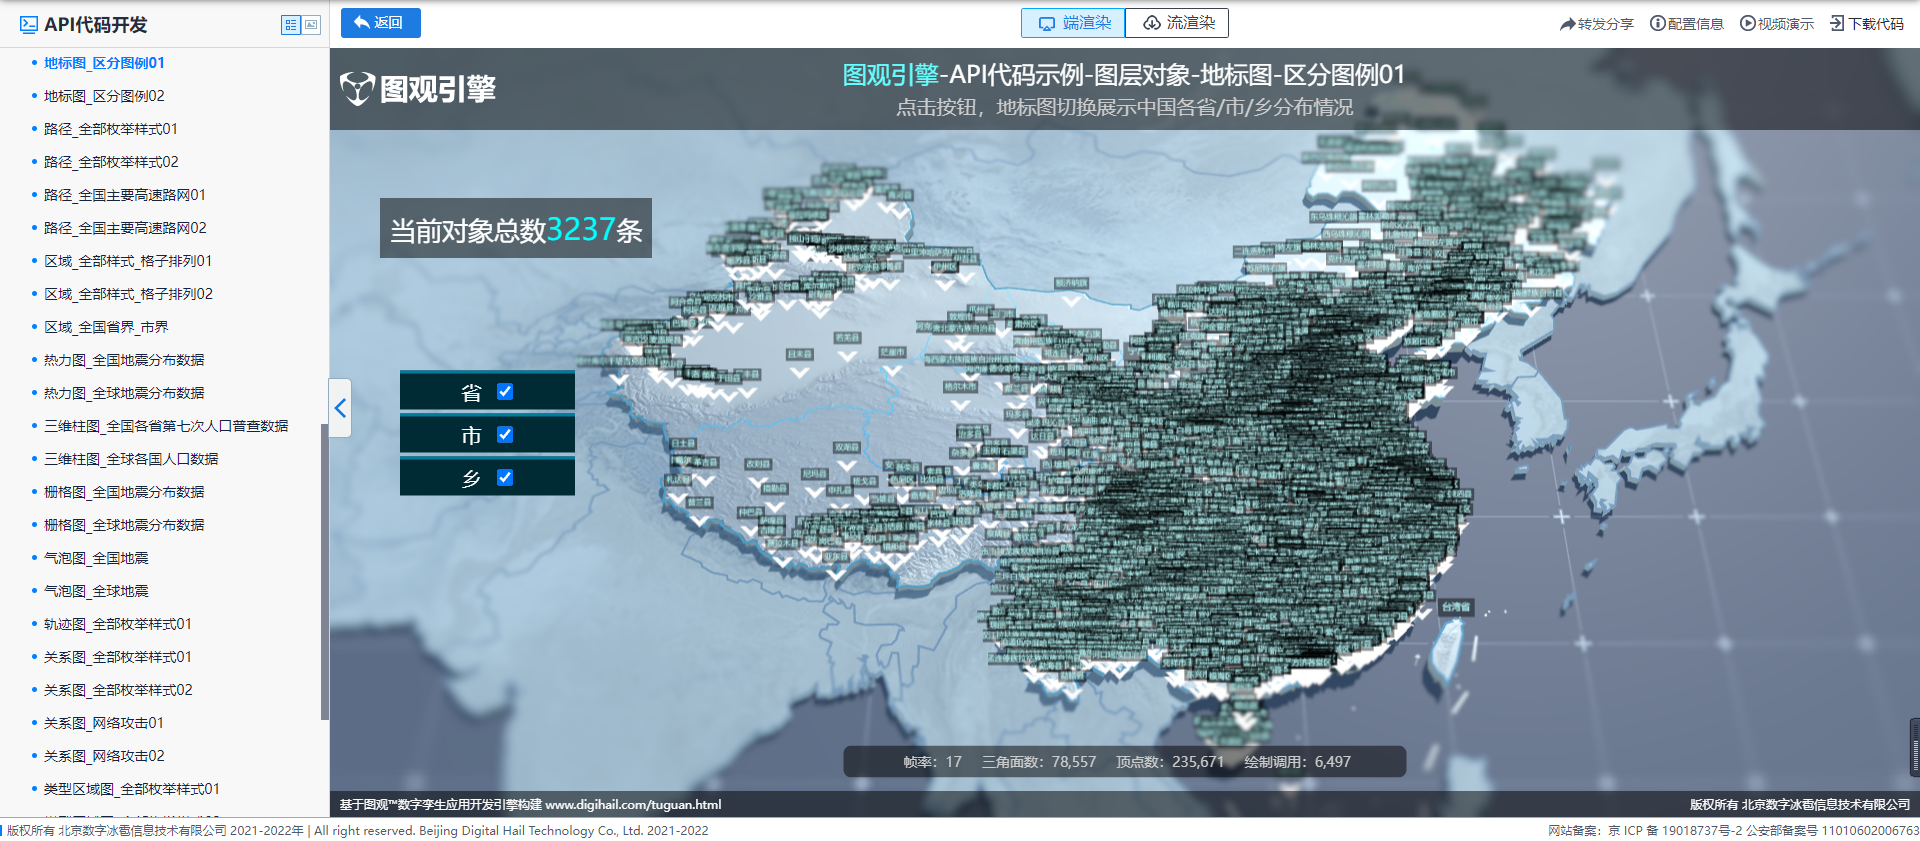Open 气泡图_全球地震

(96, 591)
